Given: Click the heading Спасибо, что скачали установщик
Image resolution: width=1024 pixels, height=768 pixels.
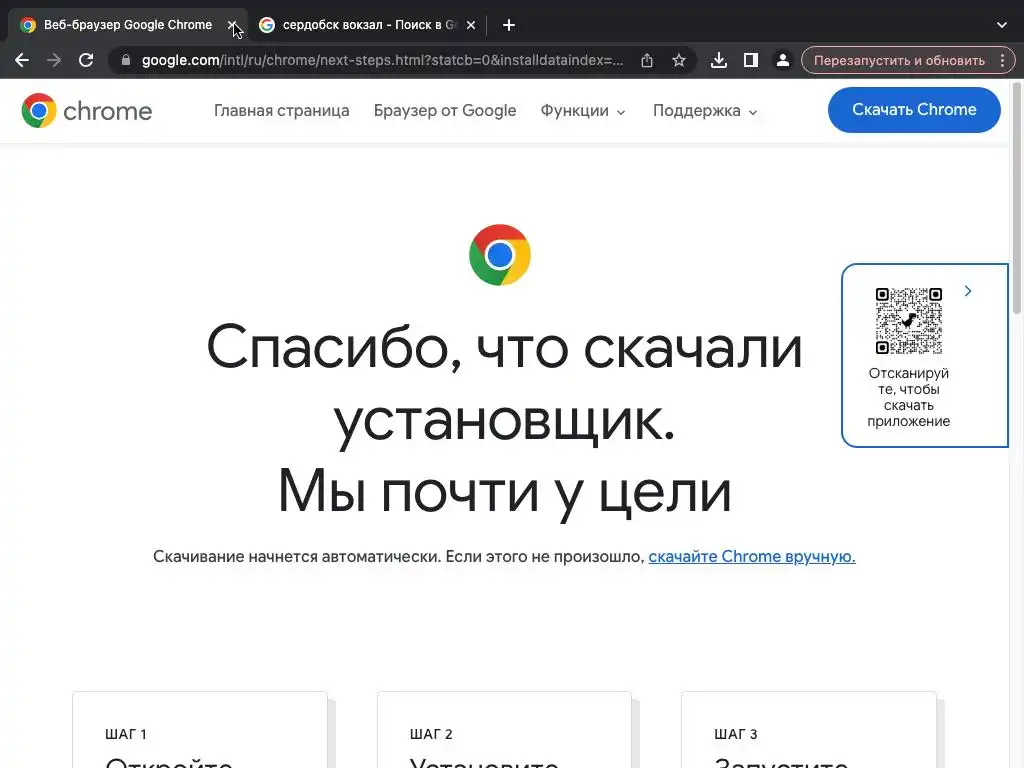Looking at the screenshot, I should [x=504, y=385].
